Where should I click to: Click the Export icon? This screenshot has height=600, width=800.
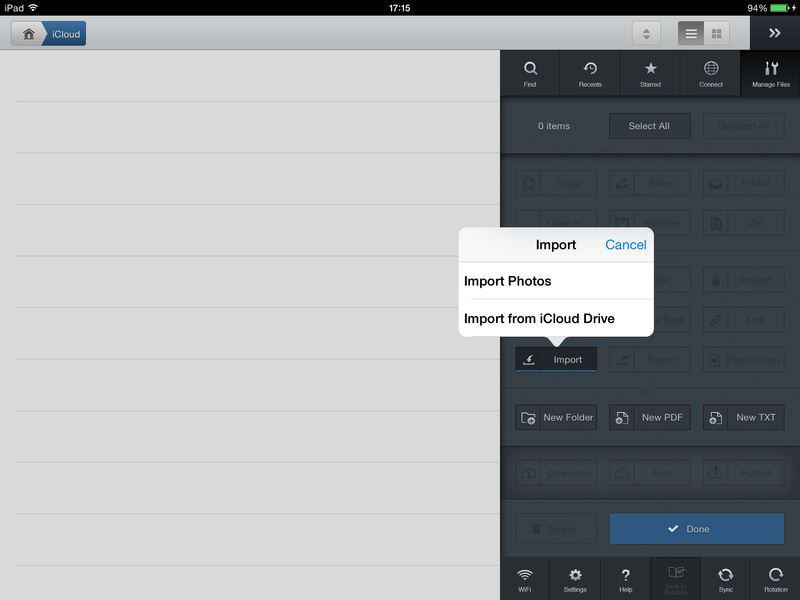(x=622, y=360)
